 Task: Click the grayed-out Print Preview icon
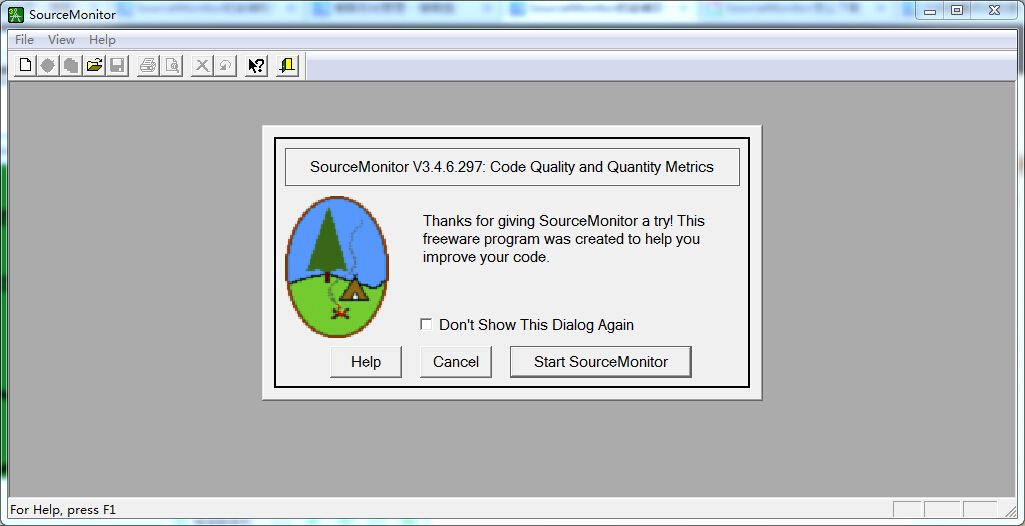tap(171, 65)
